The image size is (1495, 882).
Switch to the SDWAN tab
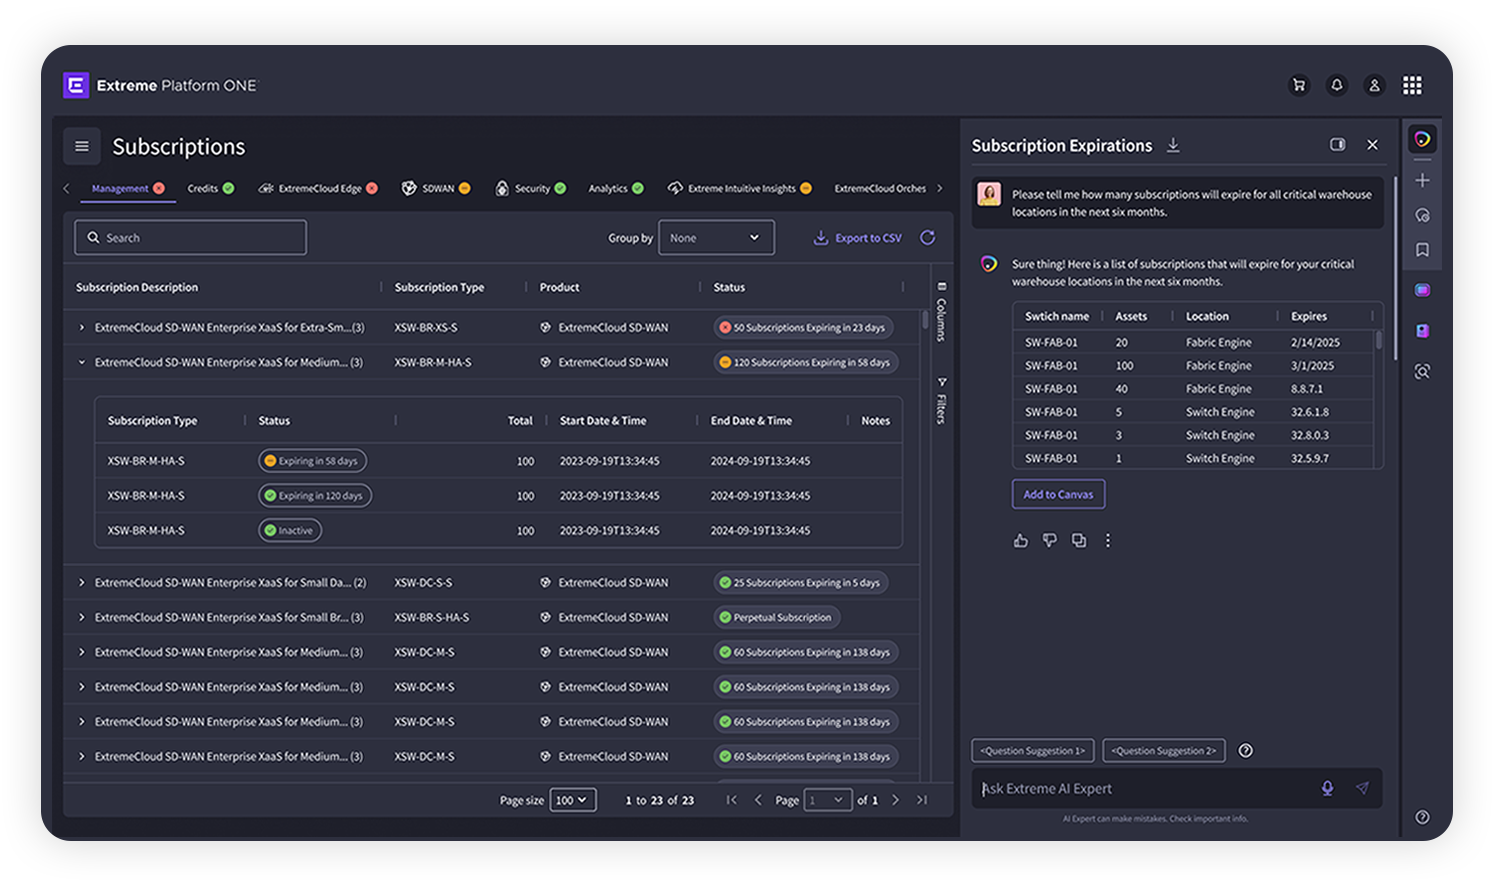[x=436, y=189]
